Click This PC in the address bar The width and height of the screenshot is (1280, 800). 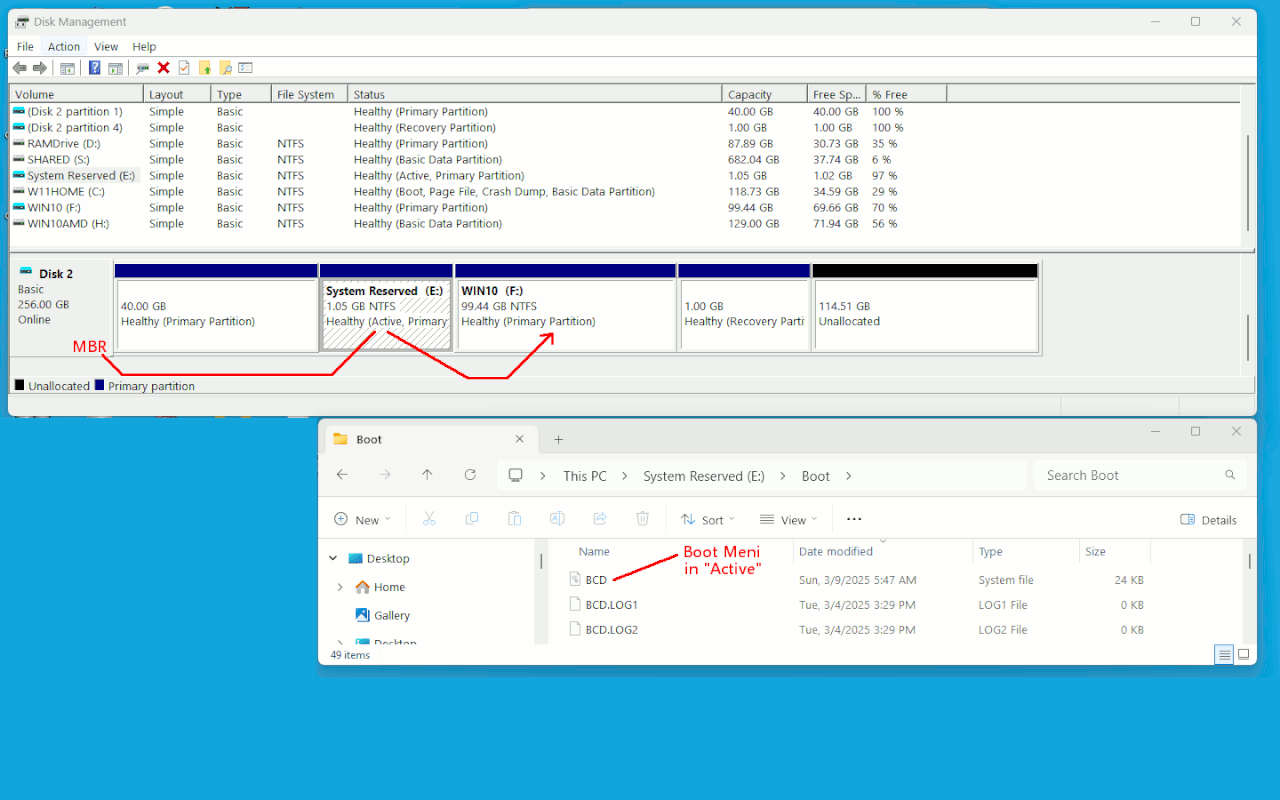[585, 476]
